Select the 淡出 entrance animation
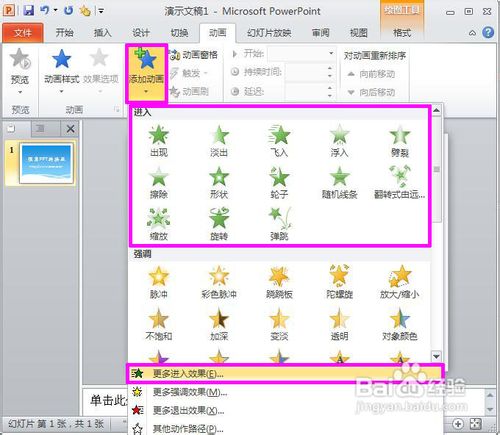 pos(219,141)
